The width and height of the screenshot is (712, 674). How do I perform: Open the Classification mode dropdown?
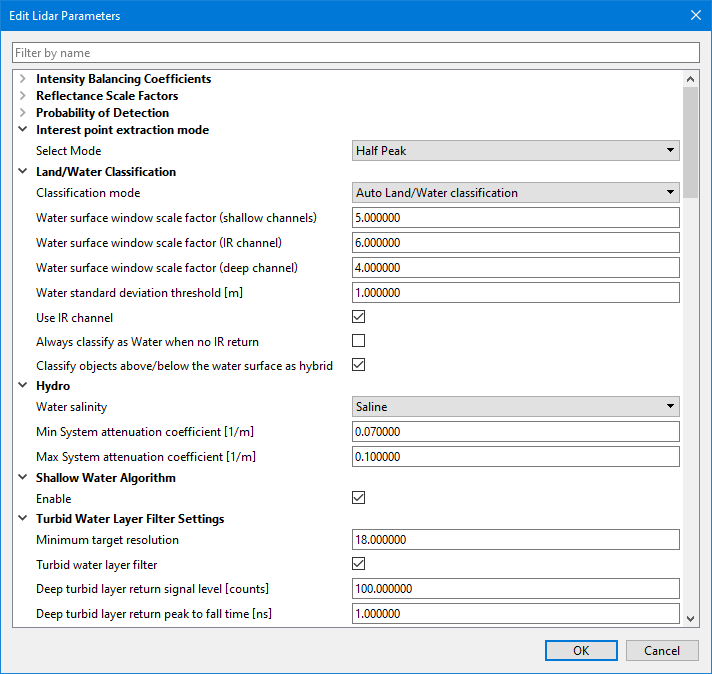515,193
